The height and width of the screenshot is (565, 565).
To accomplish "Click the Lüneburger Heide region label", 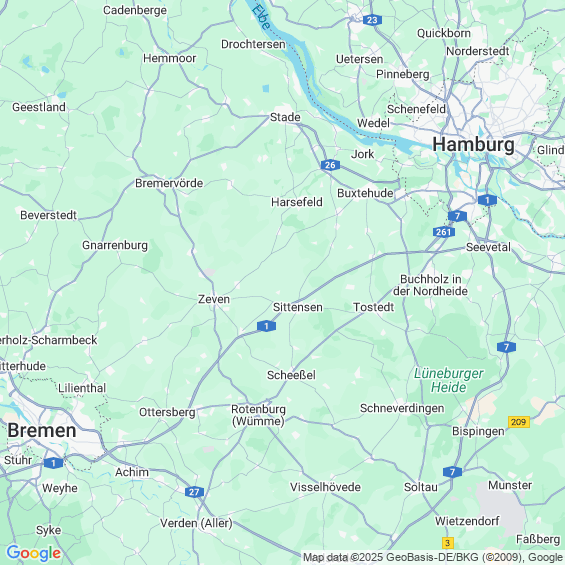I will pos(449,381).
